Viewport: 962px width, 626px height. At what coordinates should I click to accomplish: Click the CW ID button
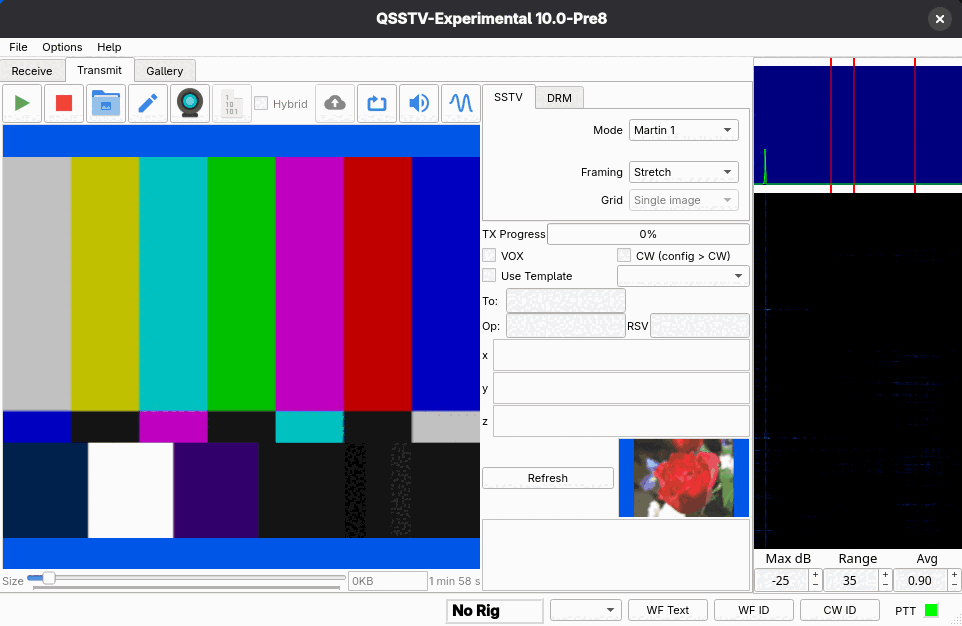click(839, 610)
